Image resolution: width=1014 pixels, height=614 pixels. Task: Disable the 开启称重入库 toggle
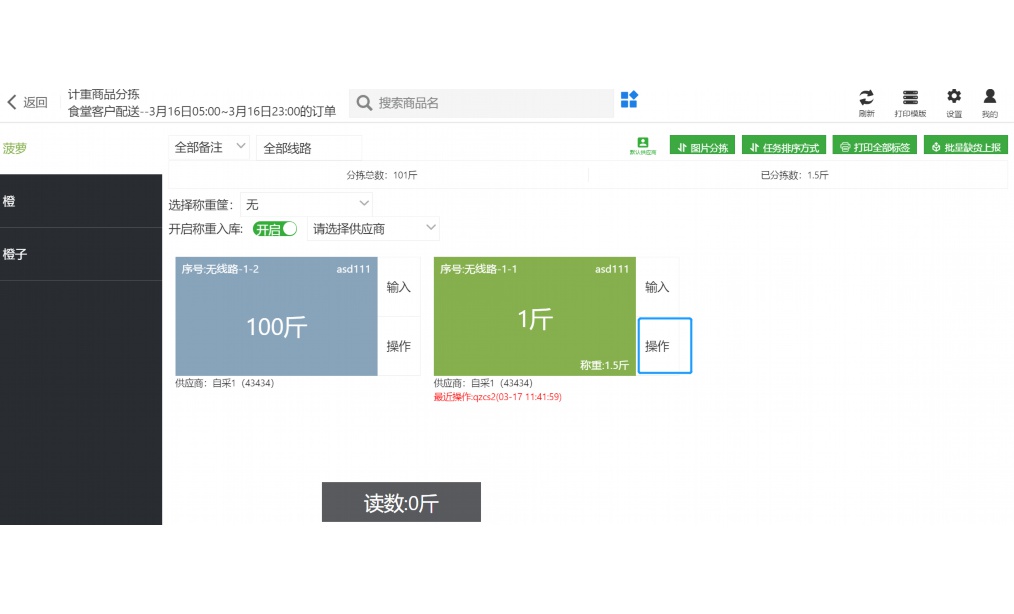(x=274, y=229)
